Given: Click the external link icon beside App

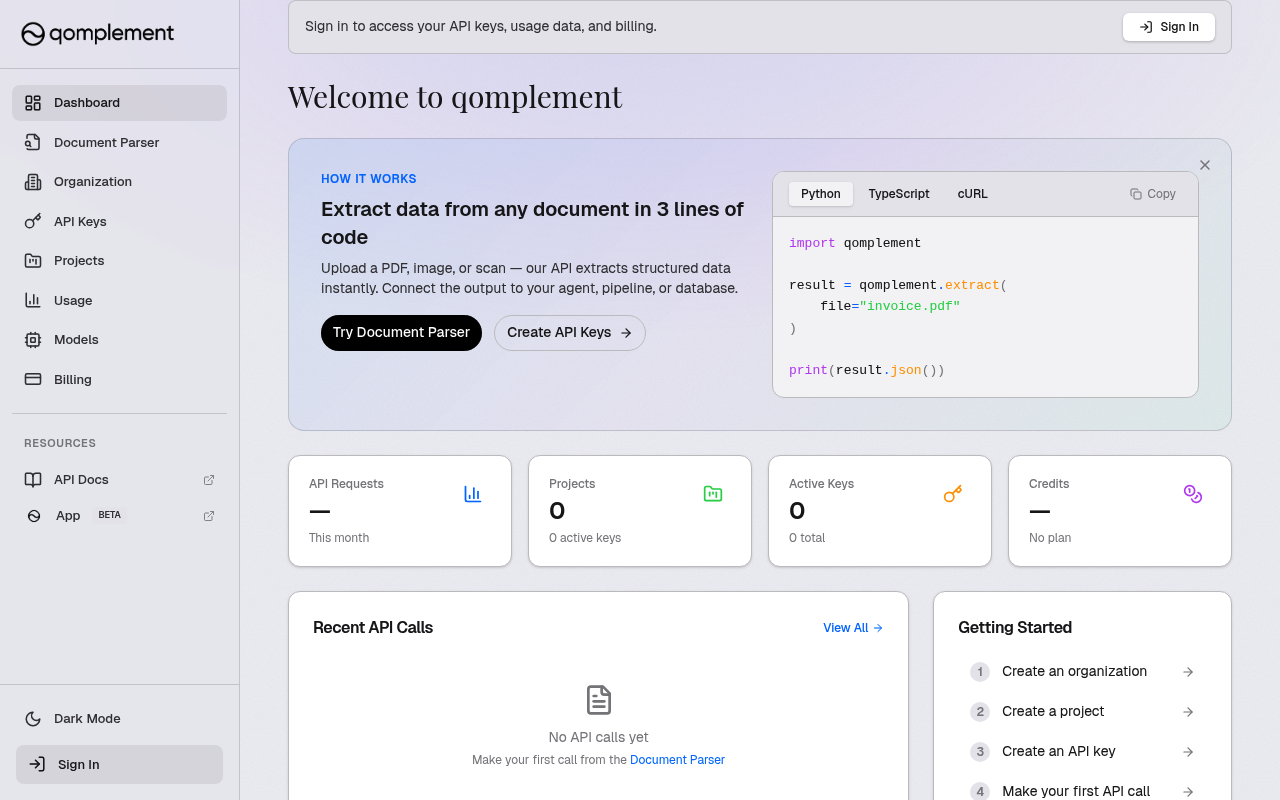Looking at the screenshot, I should tap(209, 516).
